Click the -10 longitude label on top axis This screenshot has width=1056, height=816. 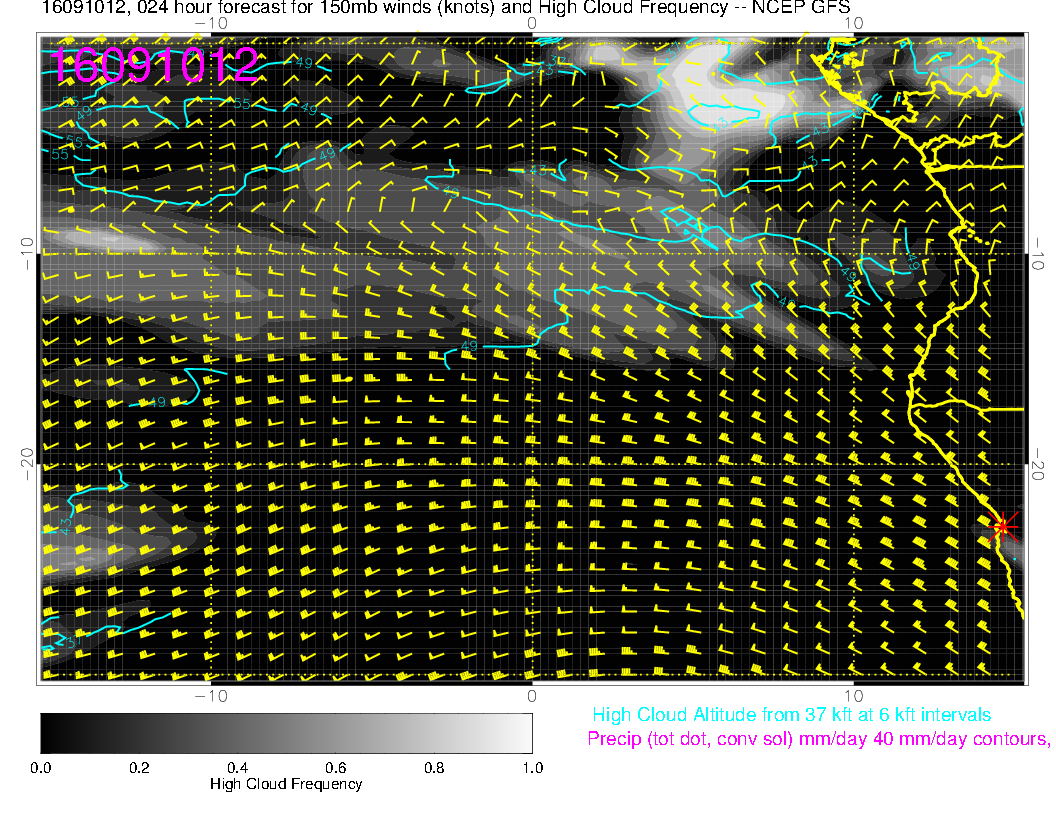click(x=211, y=24)
